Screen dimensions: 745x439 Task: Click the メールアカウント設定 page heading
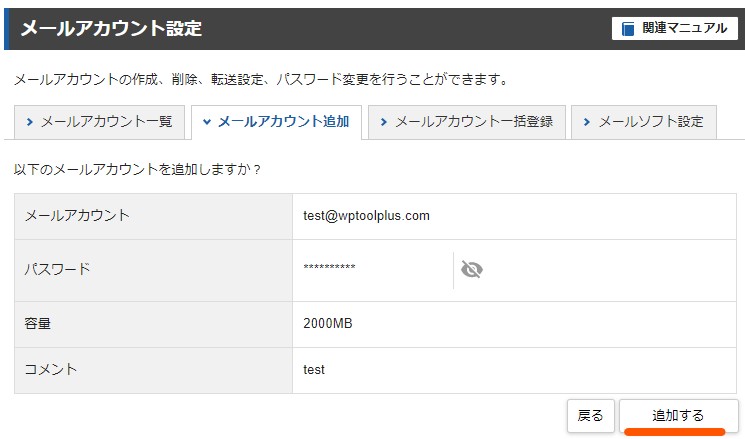(112, 29)
